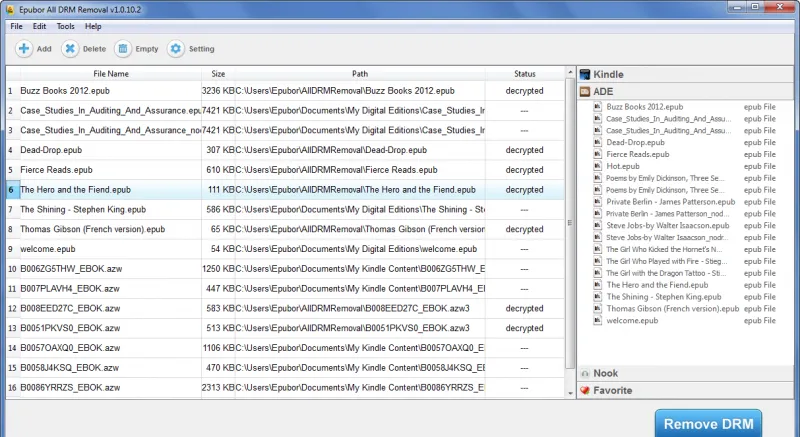Click the 3236 KB size cell
Image resolution: width=800 pixels, height=437 pixels.
pos(218,91)
